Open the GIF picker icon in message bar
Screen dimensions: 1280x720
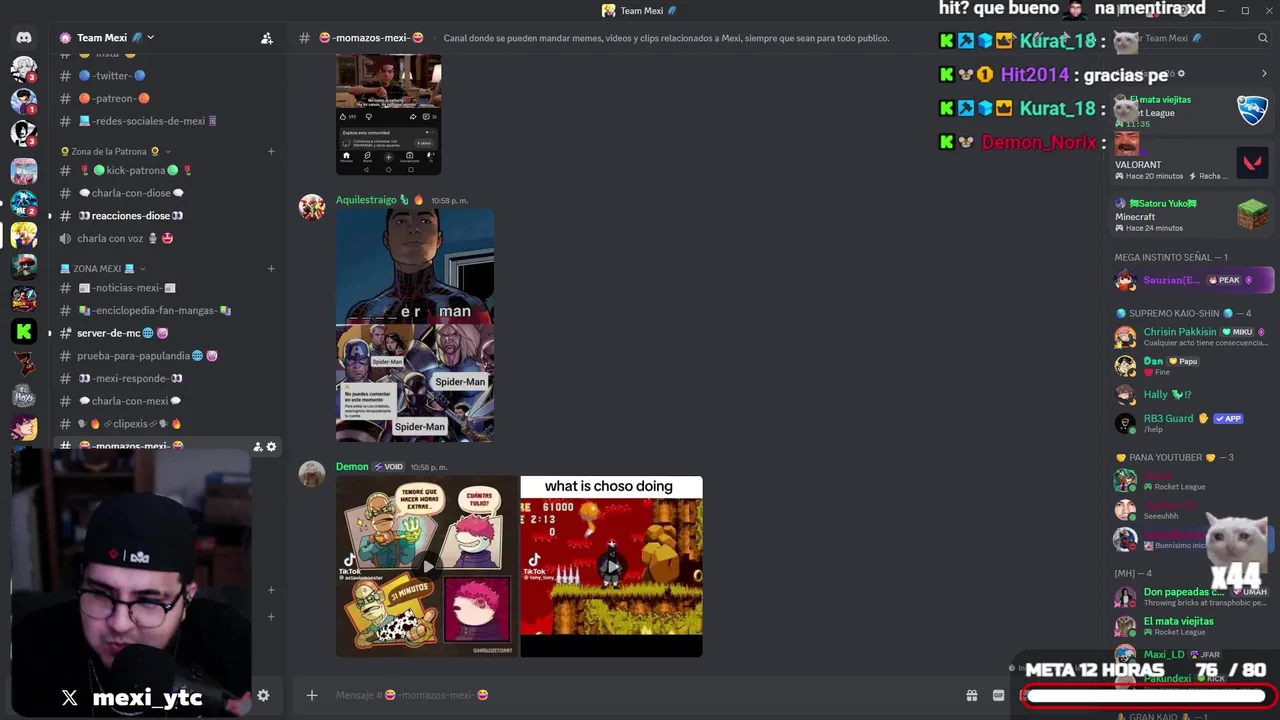tap(998, 695)
